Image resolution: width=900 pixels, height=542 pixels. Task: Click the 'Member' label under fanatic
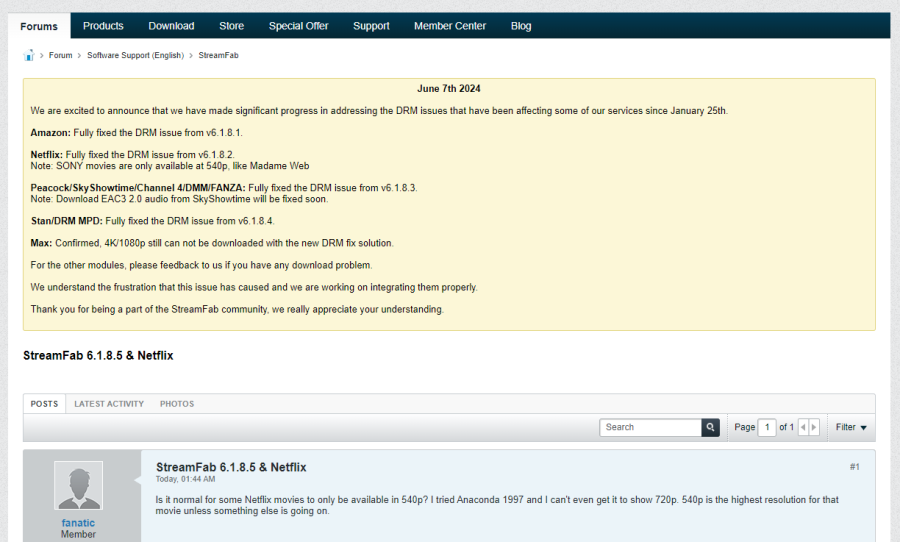78,535
